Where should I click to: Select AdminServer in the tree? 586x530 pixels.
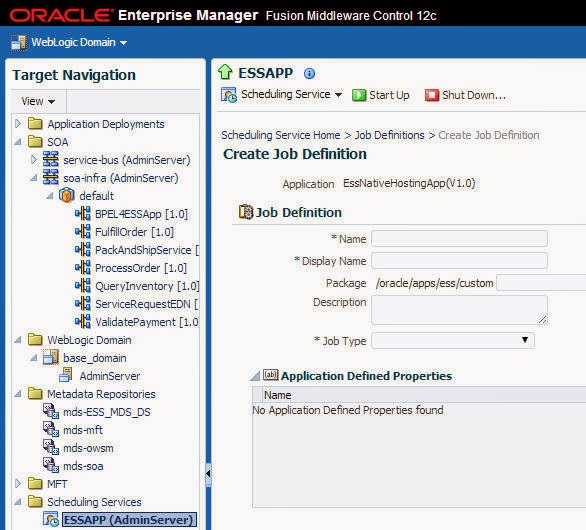(110, 376)
